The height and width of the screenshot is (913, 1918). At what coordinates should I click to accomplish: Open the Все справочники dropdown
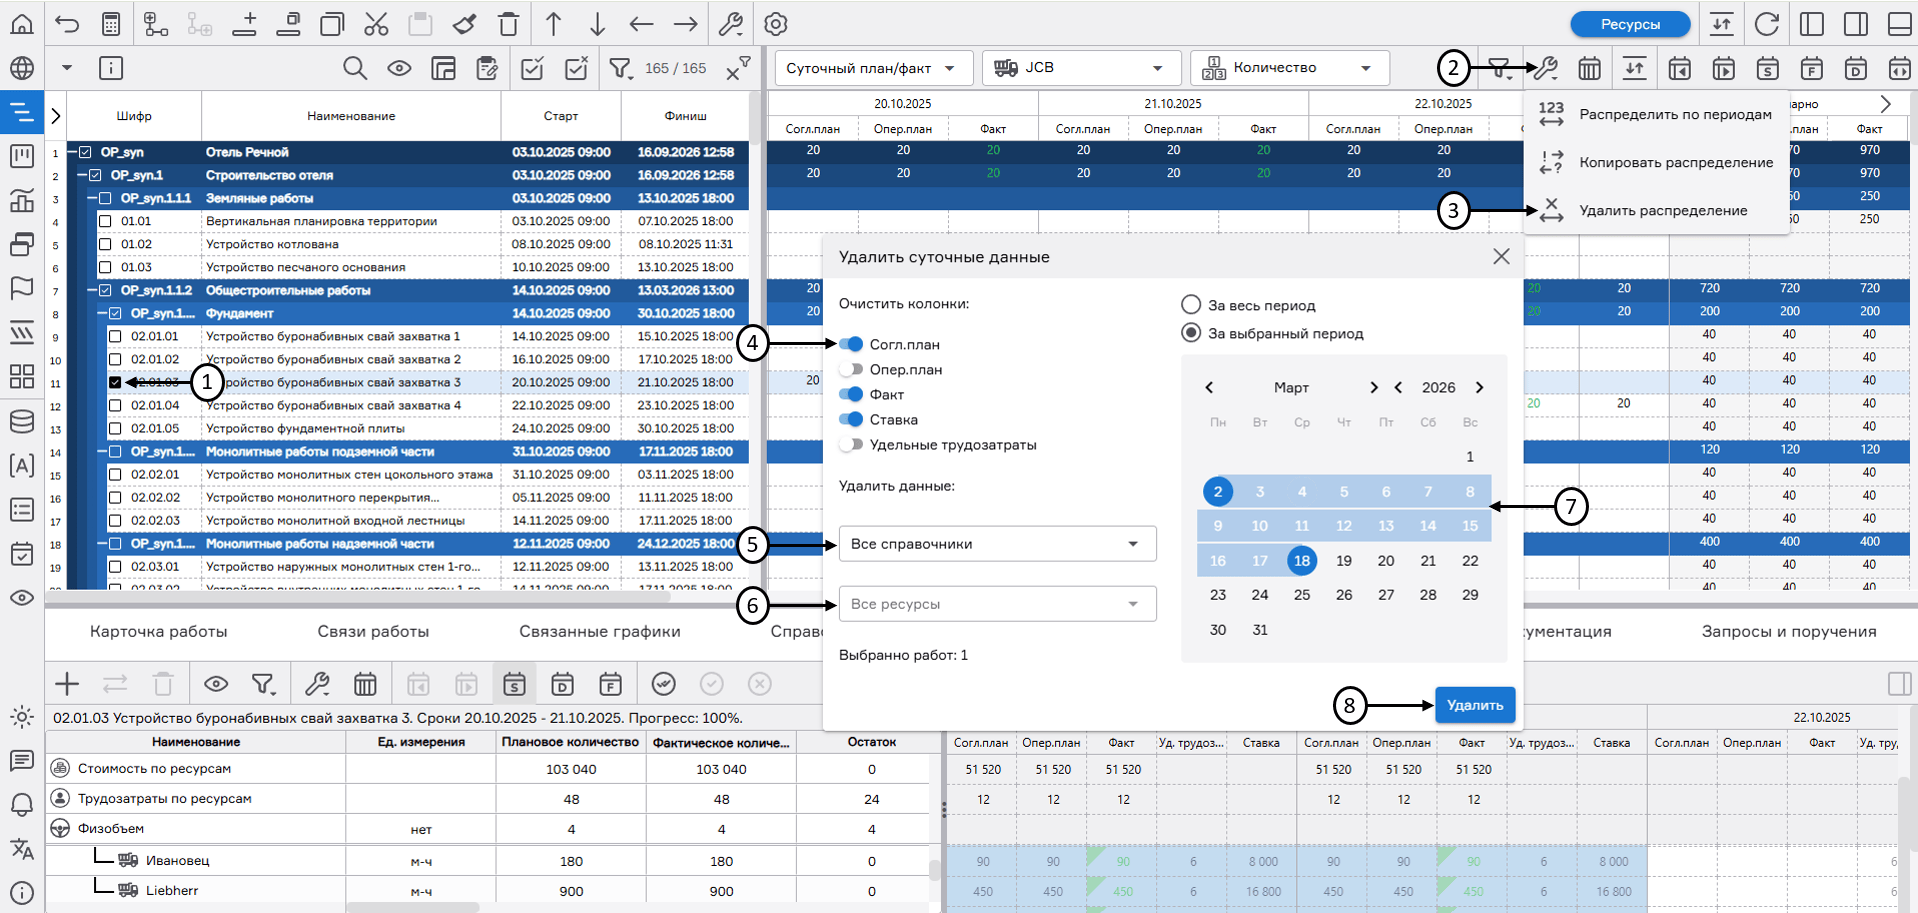pos(997,544)
